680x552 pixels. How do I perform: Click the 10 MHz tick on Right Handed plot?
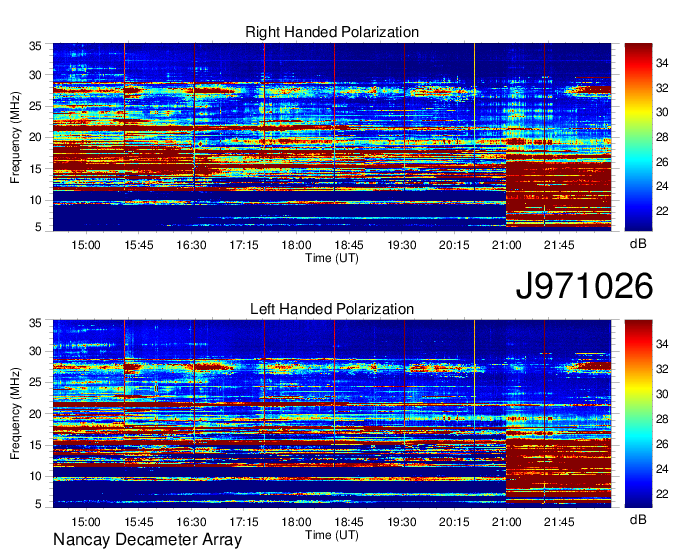pos(35,200)
